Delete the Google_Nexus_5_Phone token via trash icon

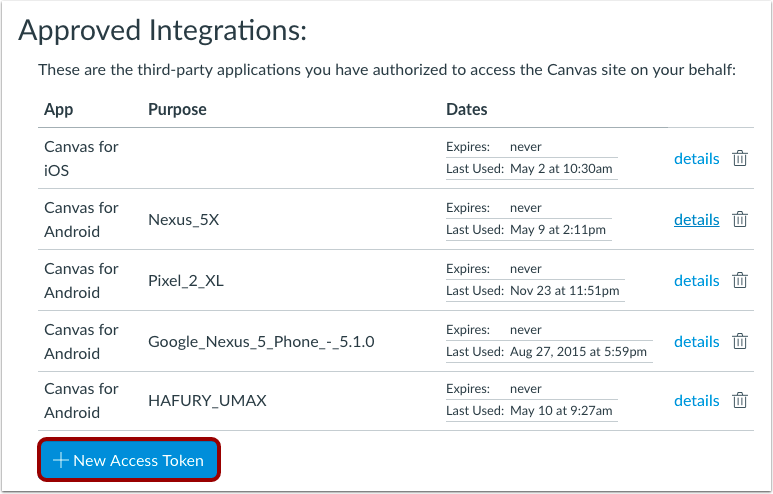click(740, 341)
